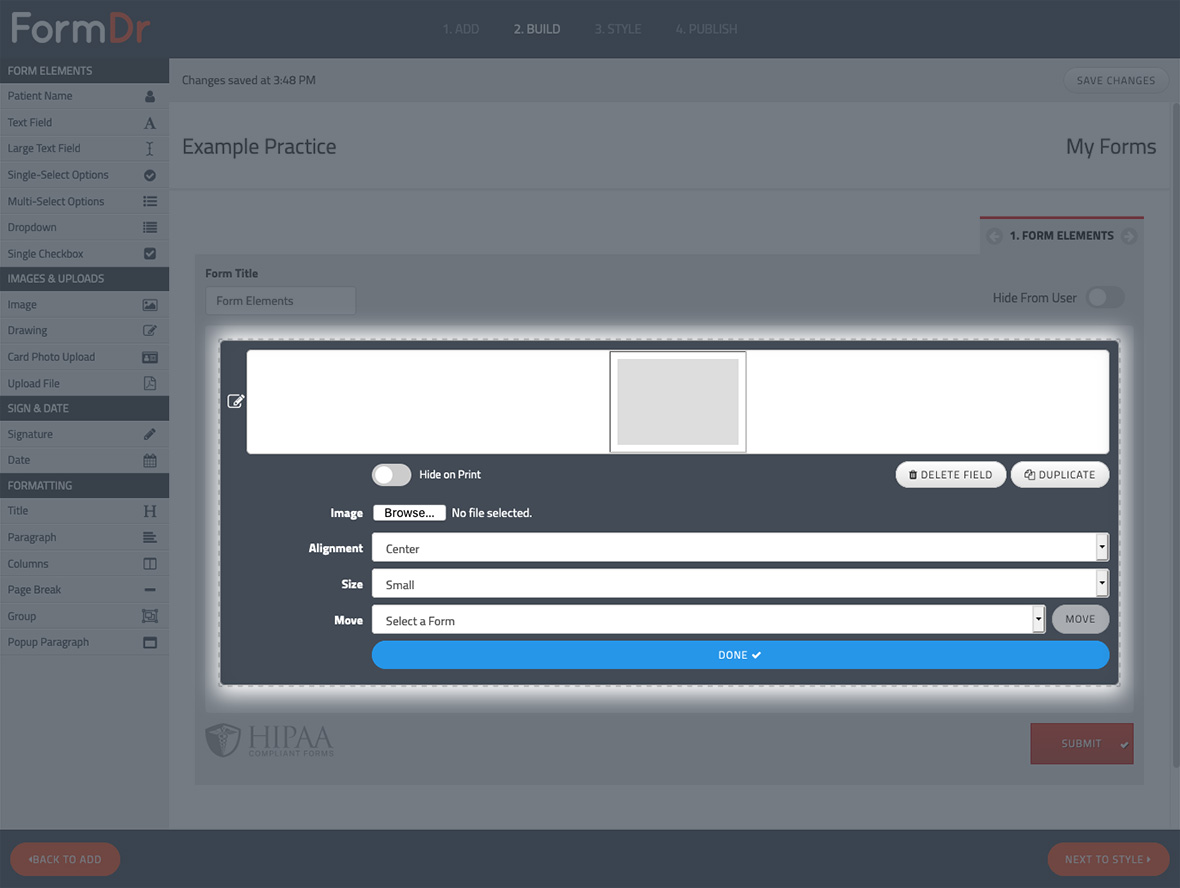Open step 4. PUBLISH
The width and height of the screenshot is (1180, 888).
point(706,29)
